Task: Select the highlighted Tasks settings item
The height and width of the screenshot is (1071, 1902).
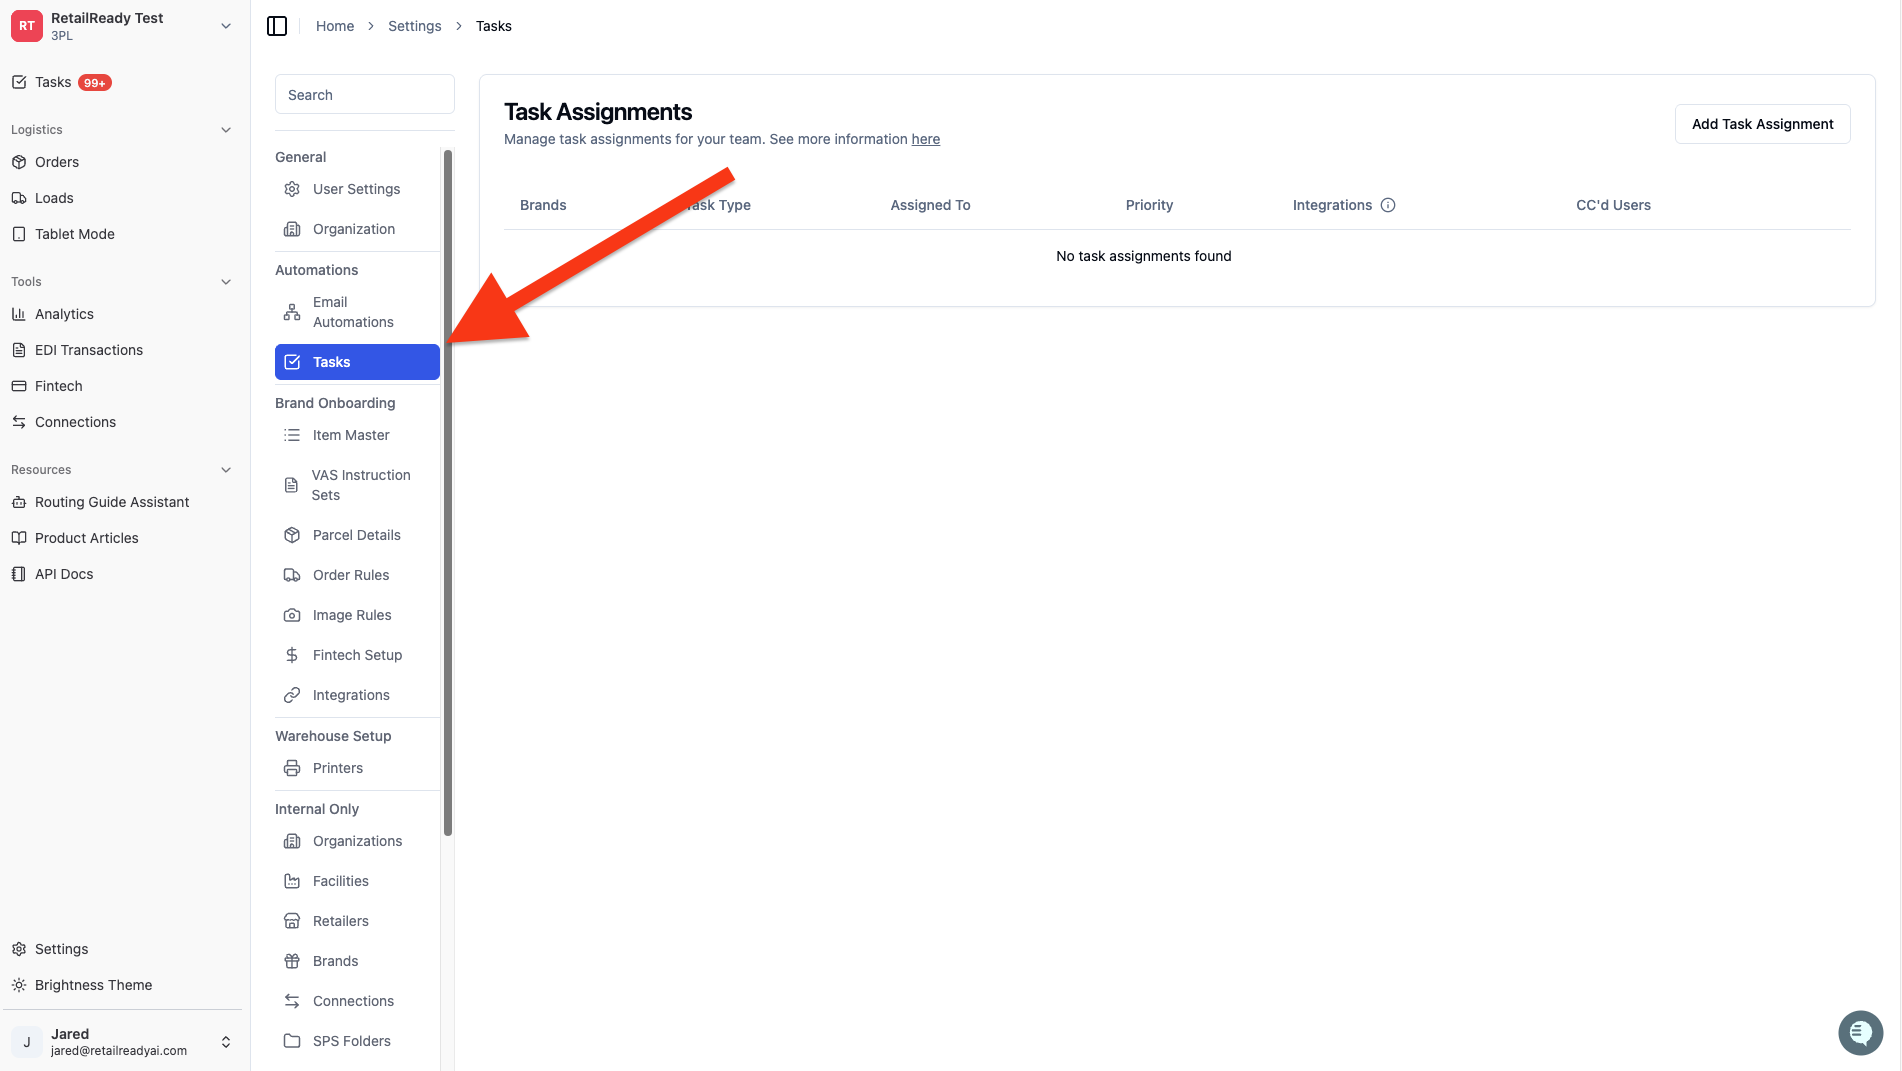Action: tap(357, 362)
